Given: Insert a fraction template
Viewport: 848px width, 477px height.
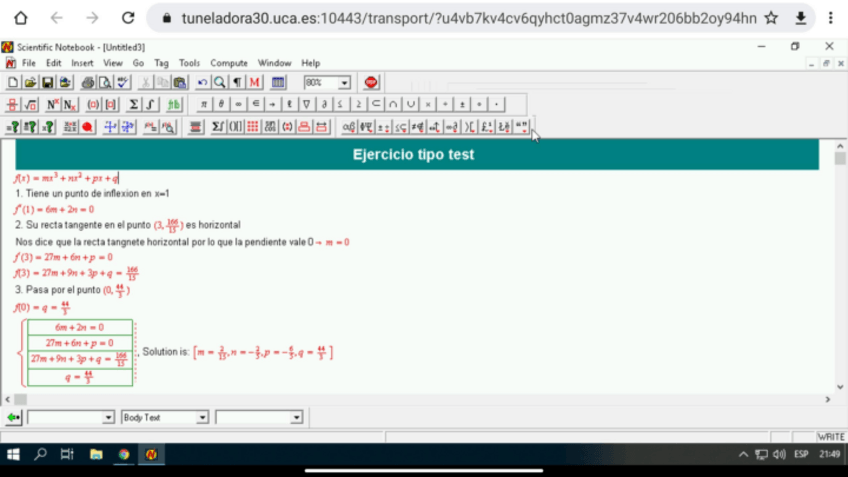Looking at the screenshot, I should pyautogui.click(x=12, y=104).
